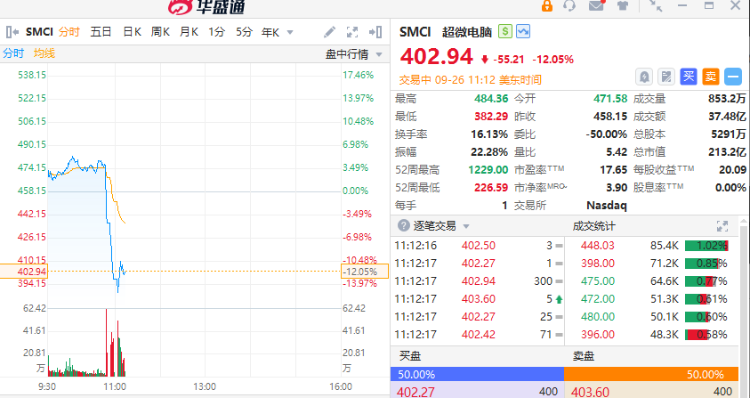Click the blue 50.00% buy-side bar
This screenshot has width=750, height=398.
[477, 374]
